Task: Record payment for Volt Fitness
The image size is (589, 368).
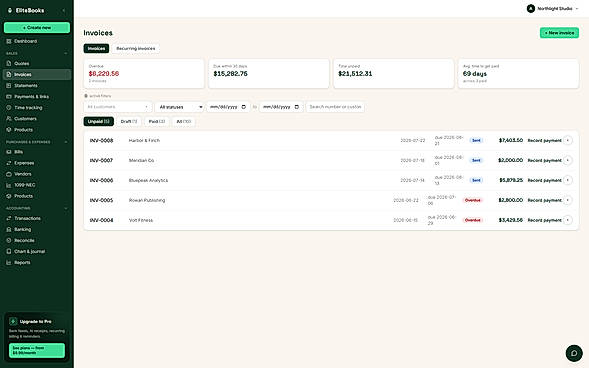Action: 544,220
